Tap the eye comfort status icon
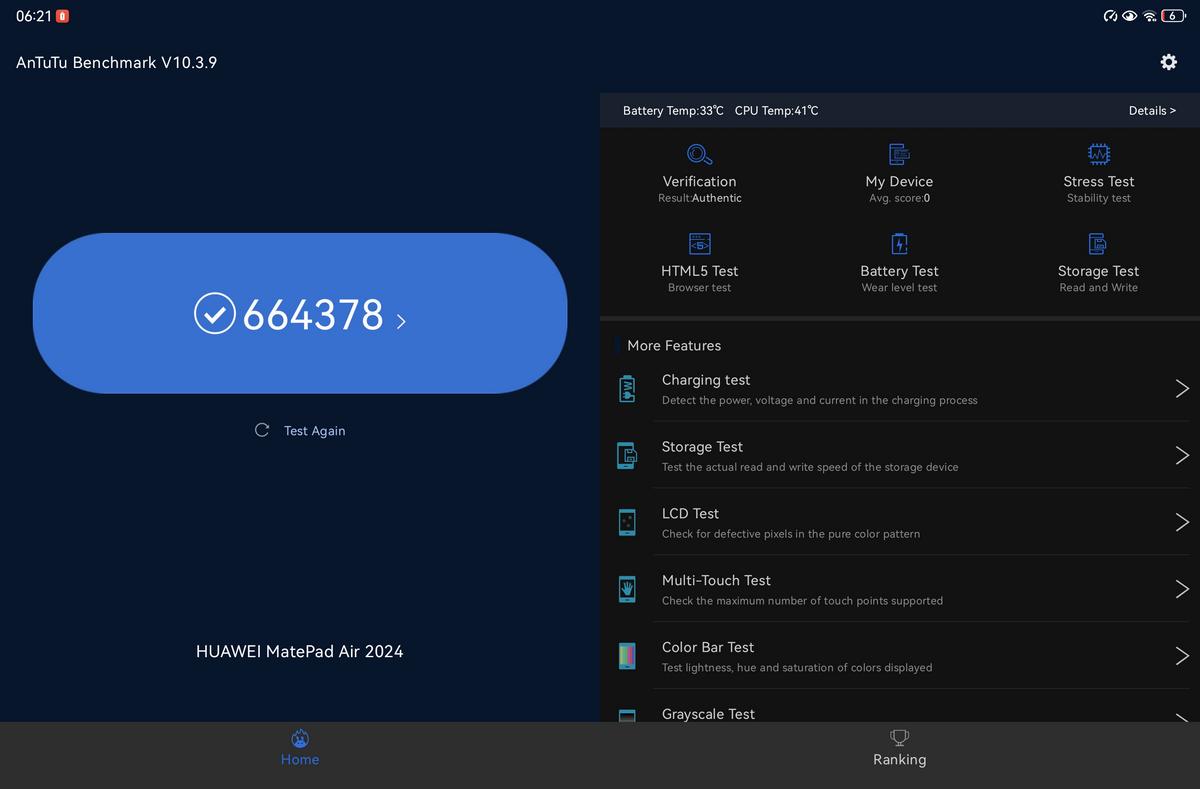 coord(1130,16)
